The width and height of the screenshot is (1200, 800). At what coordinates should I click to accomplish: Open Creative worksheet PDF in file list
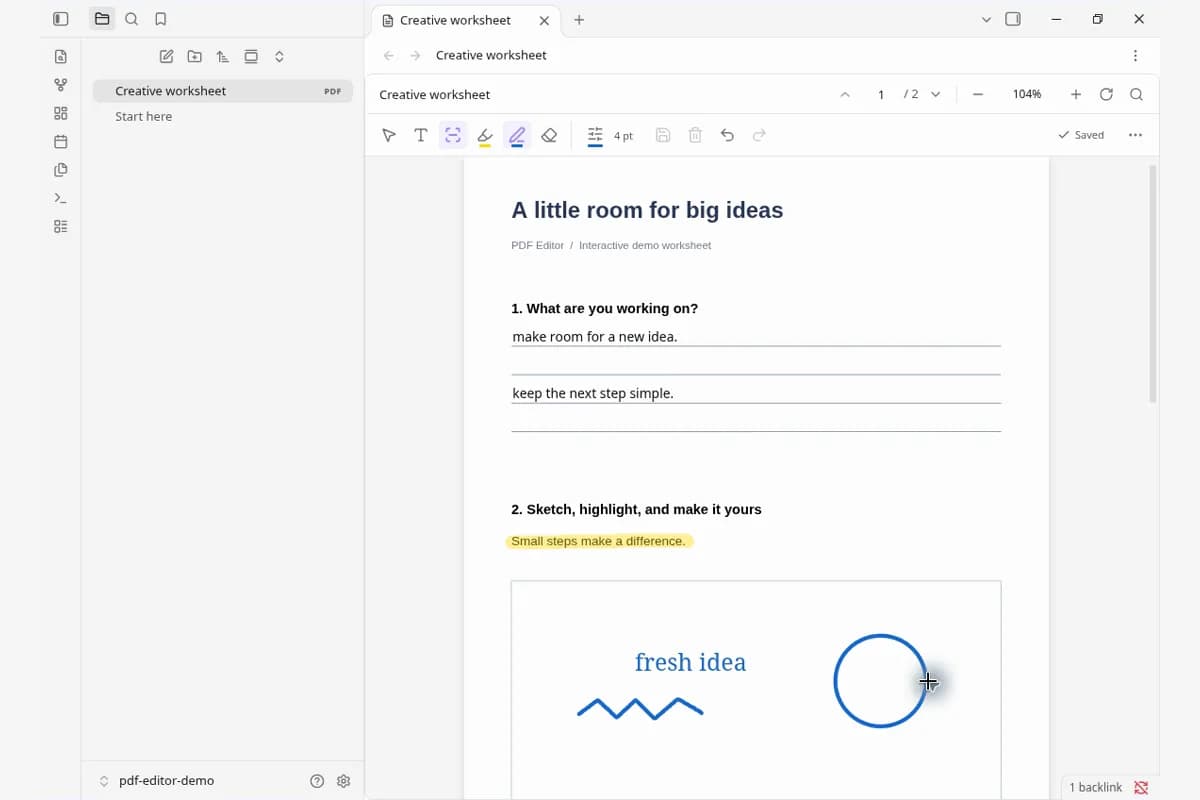click(223, 91)
